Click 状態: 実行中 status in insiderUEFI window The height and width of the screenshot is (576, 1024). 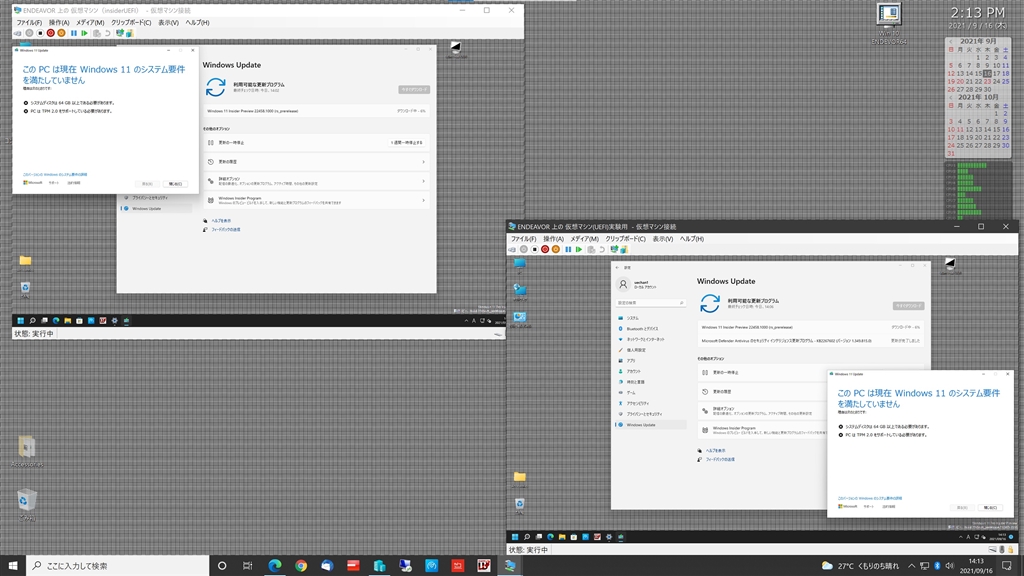click(x=34, y=334)
